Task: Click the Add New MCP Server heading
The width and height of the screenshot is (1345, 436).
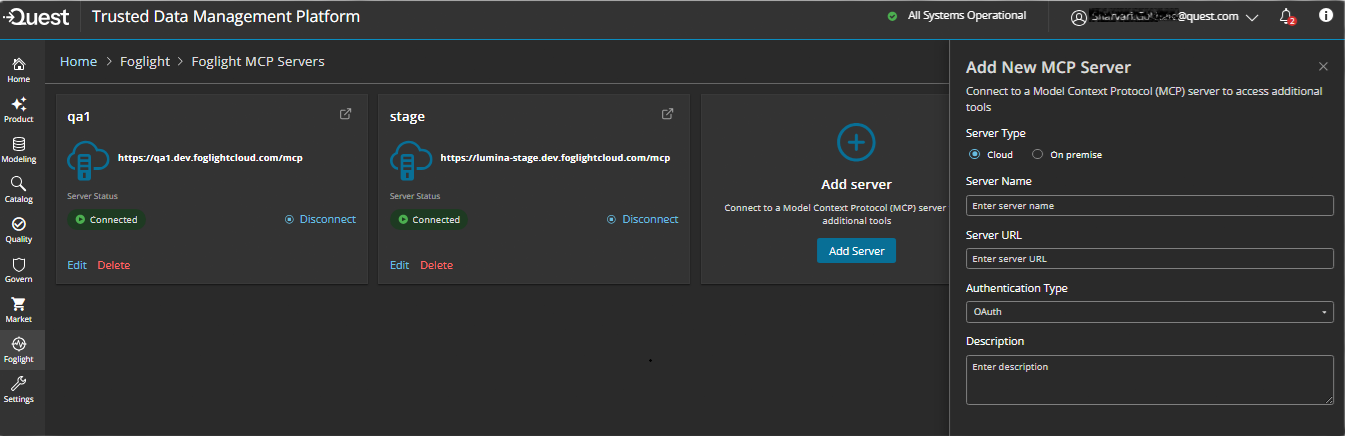Action: click(x=1048, y=68)
